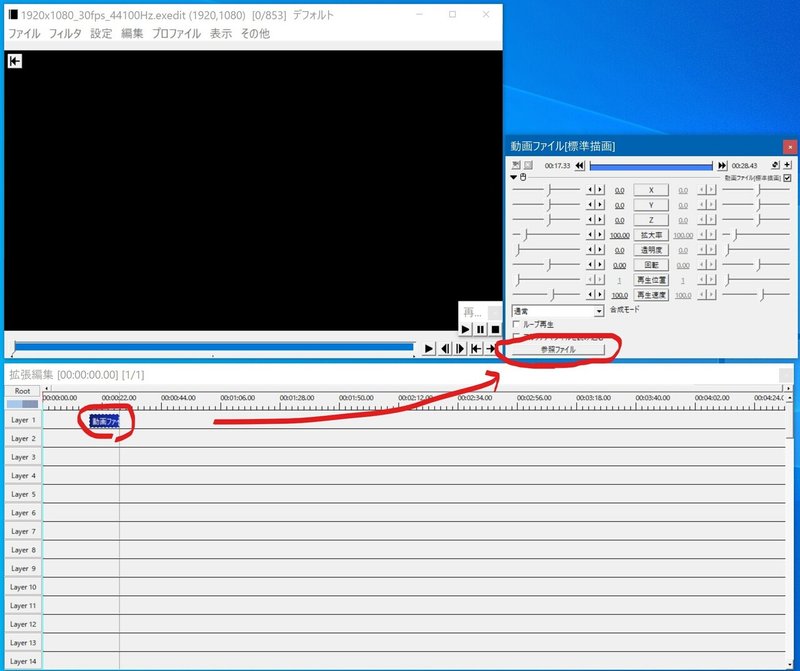Viewport: 800px width, 671px height.
Task: Step back one frame in the main window
Action: coord(445,349)
